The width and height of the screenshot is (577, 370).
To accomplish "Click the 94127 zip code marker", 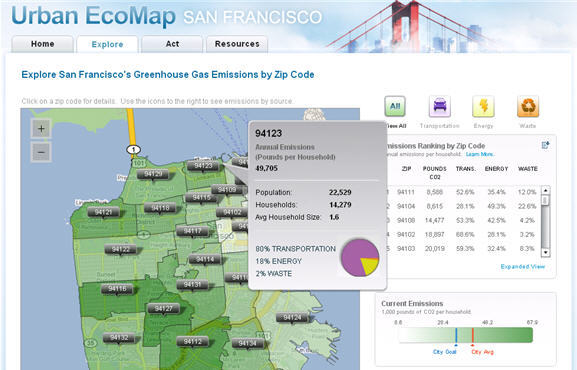I will tap(163, 309).
